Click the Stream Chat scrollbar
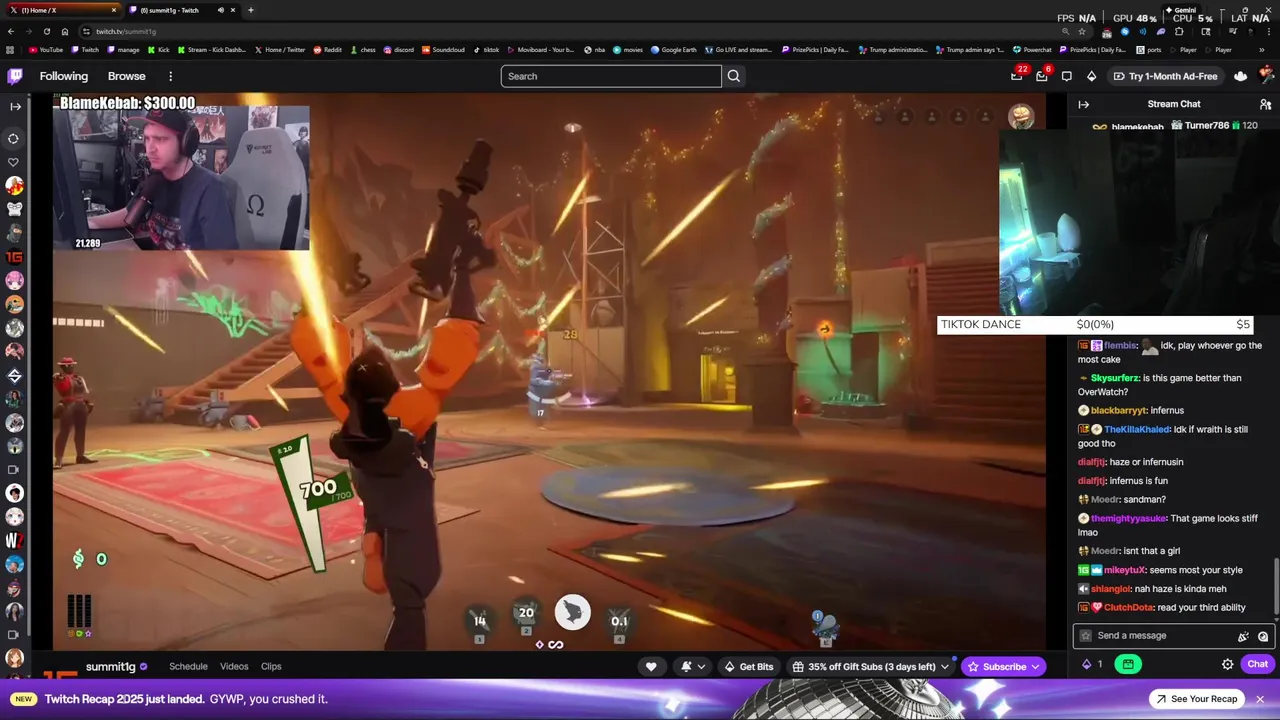Viewport: 1280px width, 720px height. [1276, 588]
